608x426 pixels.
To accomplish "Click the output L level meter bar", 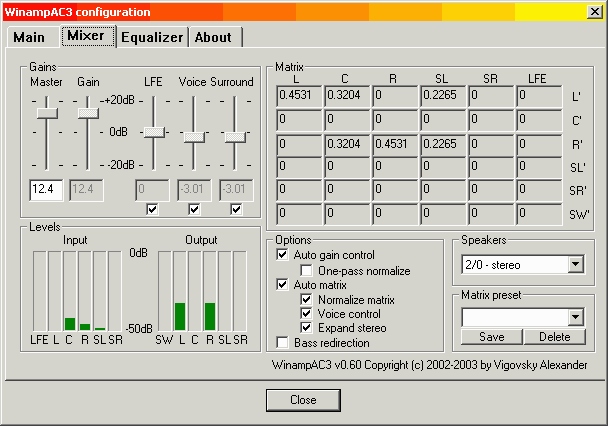I will (x=180, y=291).
